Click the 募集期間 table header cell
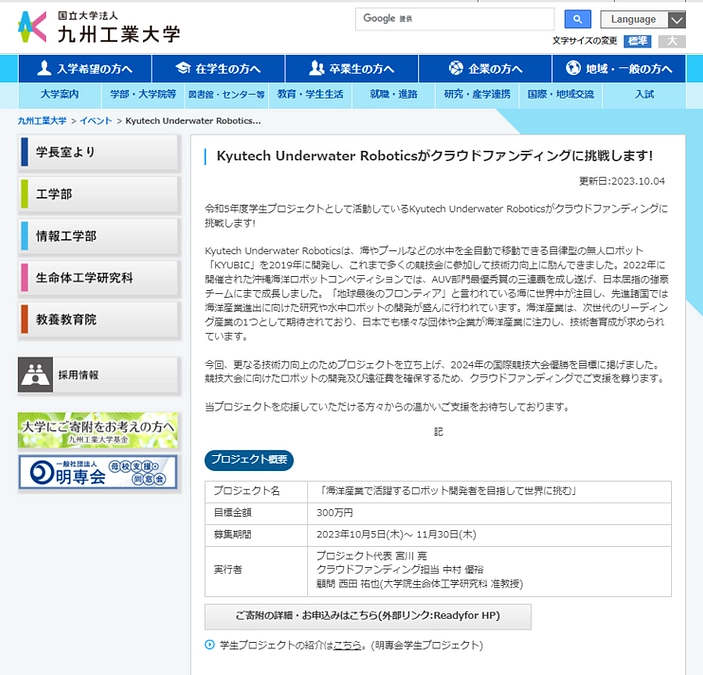The height and width of the screenshot is (675, 703). tap(256, 535)
